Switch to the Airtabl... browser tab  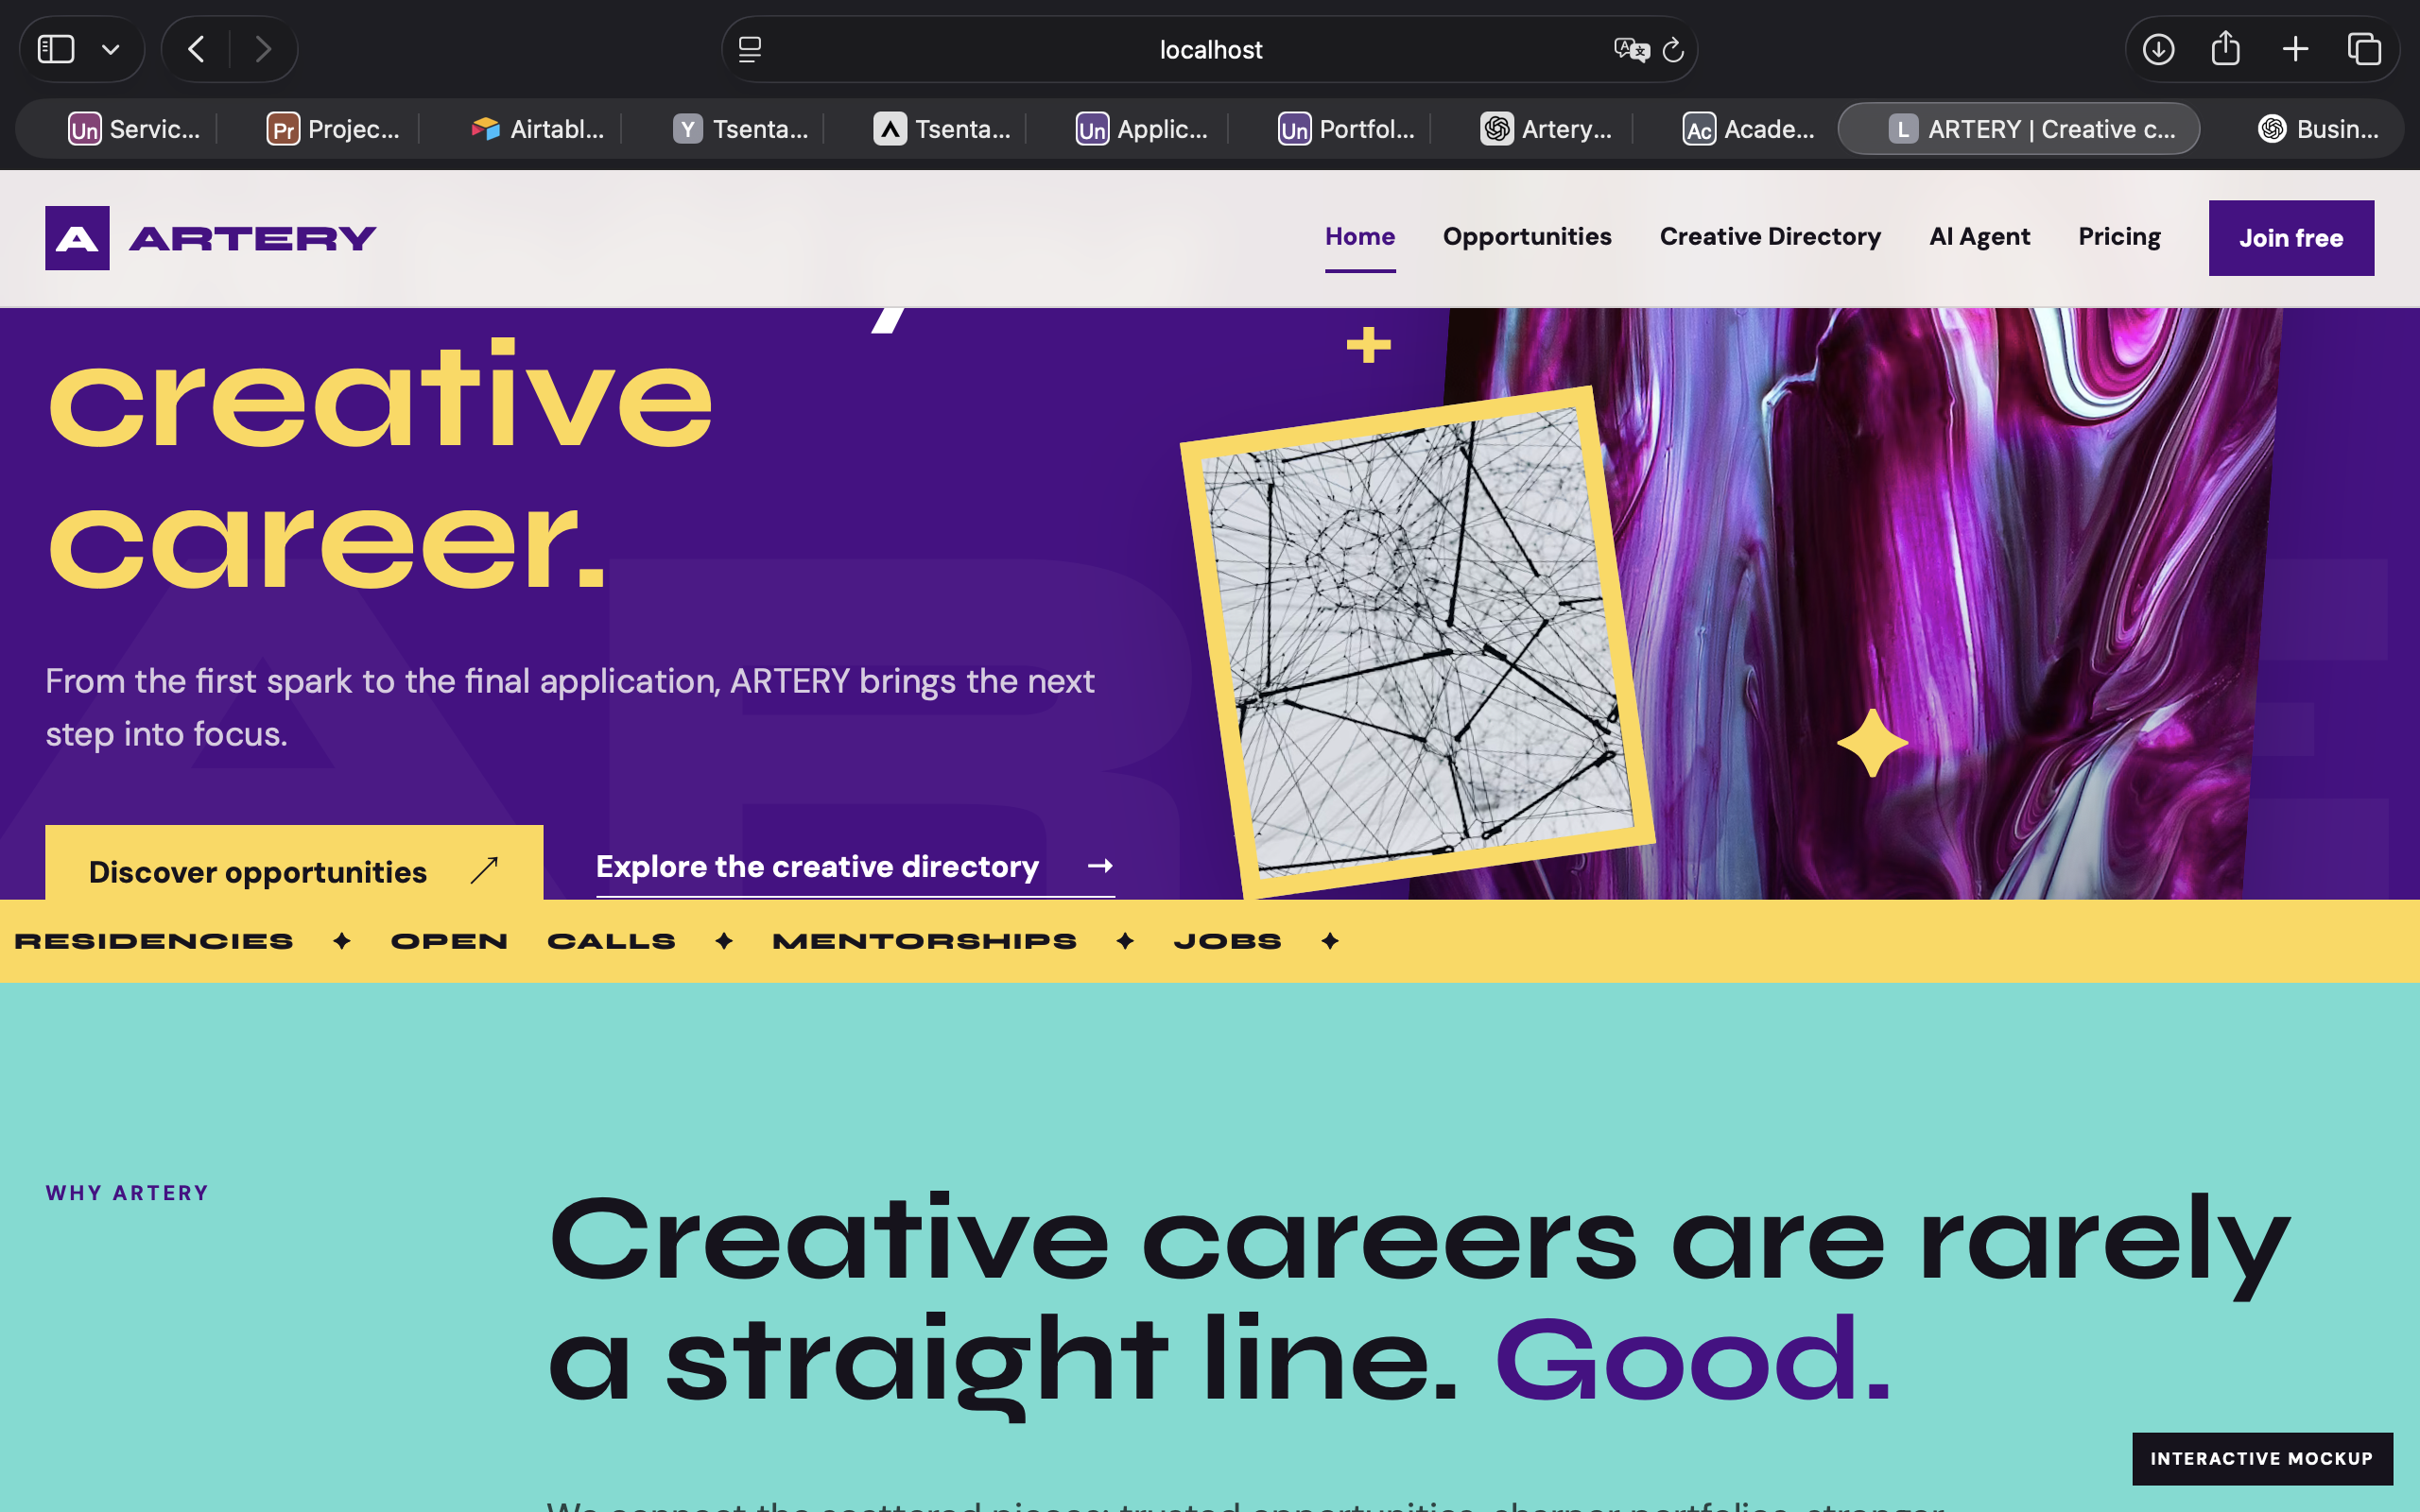pos(538,129)
